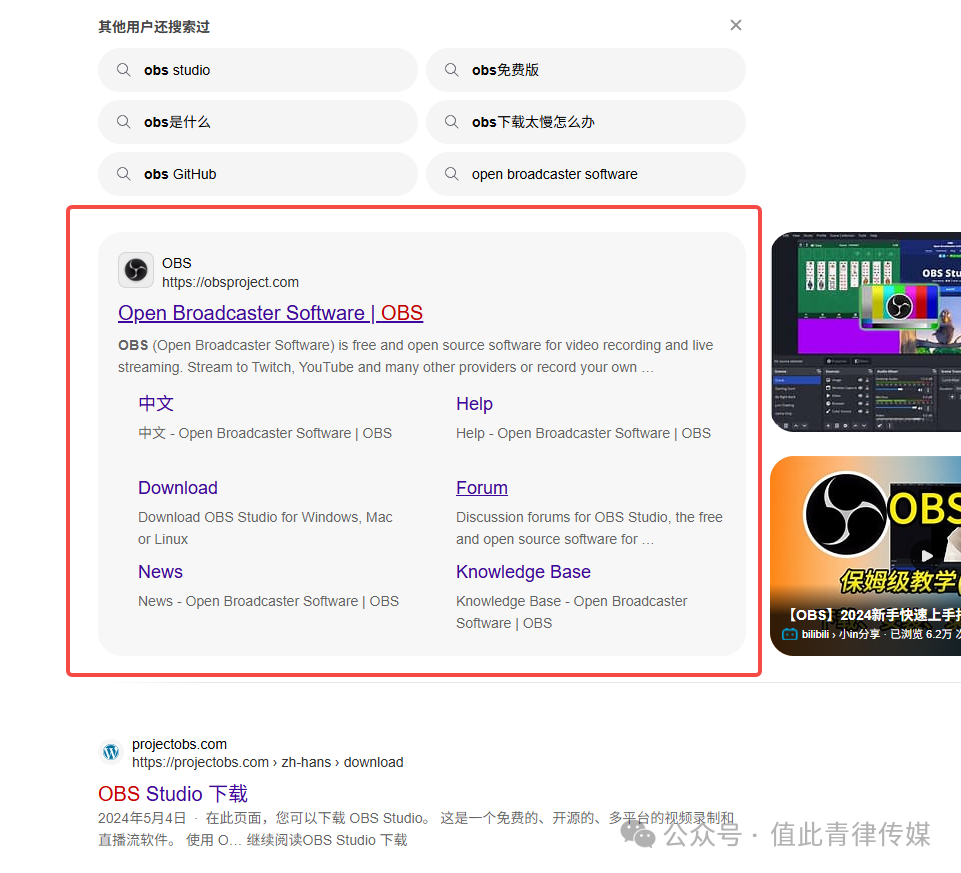
Task: Click magnifier icon beside obs GitHub
Action: (x=124, y=174)
